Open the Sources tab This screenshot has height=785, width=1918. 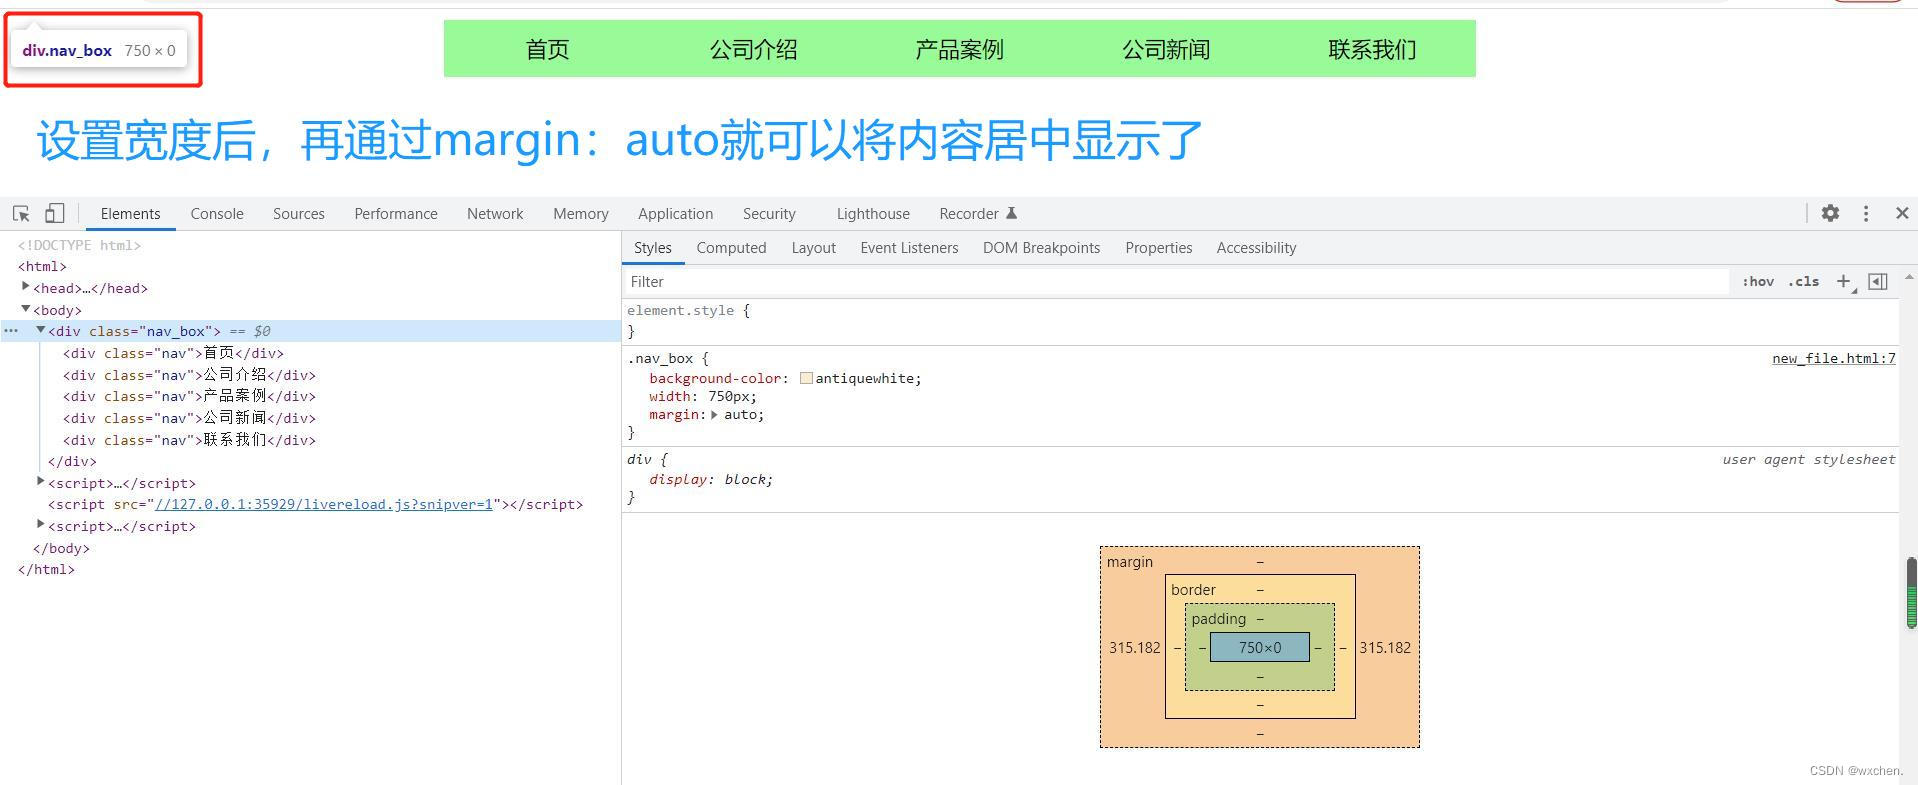(x=299, y=214)
